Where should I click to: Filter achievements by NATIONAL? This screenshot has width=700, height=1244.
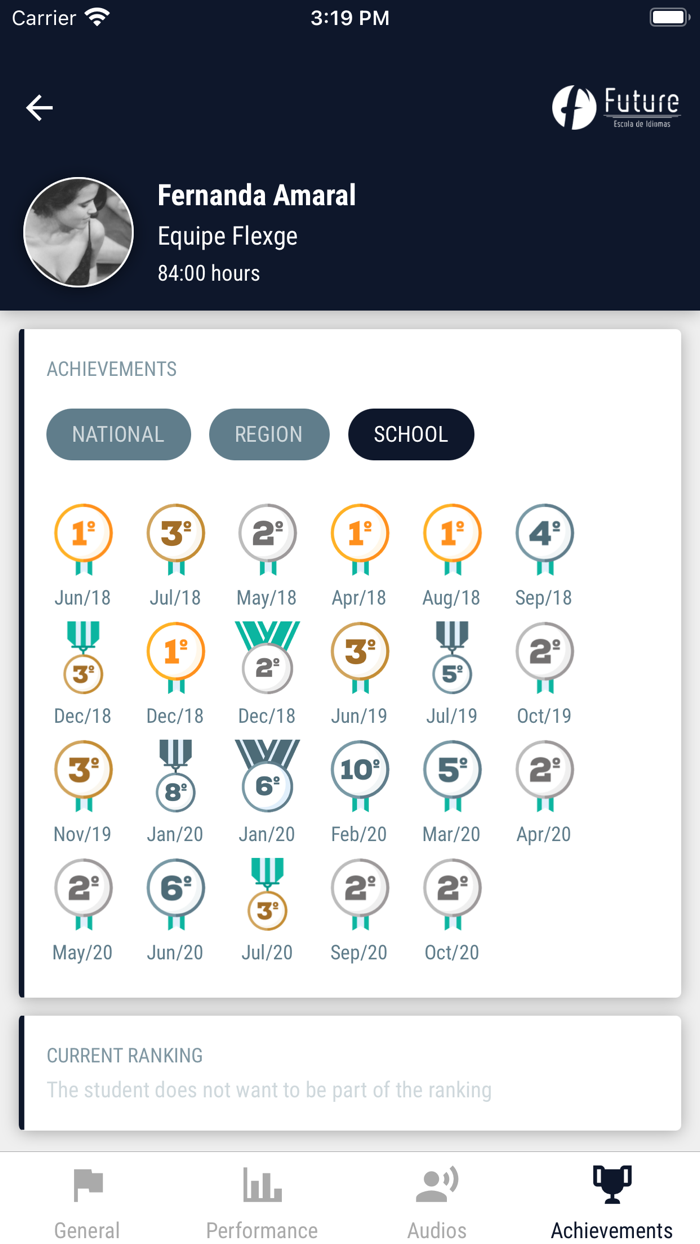click(118, 434)
